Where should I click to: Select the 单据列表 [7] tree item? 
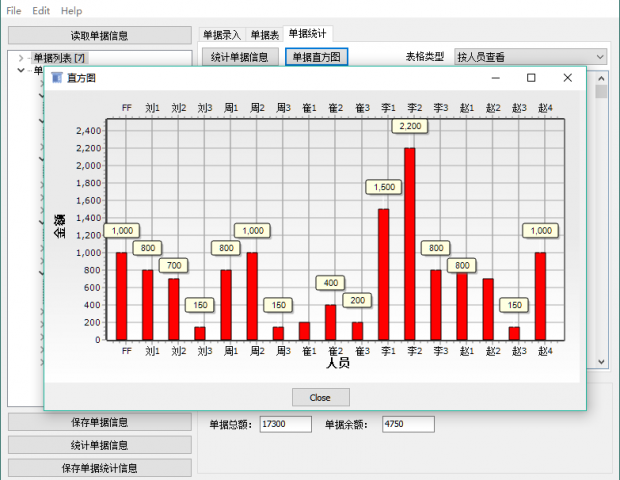click(x=59, y=58)
